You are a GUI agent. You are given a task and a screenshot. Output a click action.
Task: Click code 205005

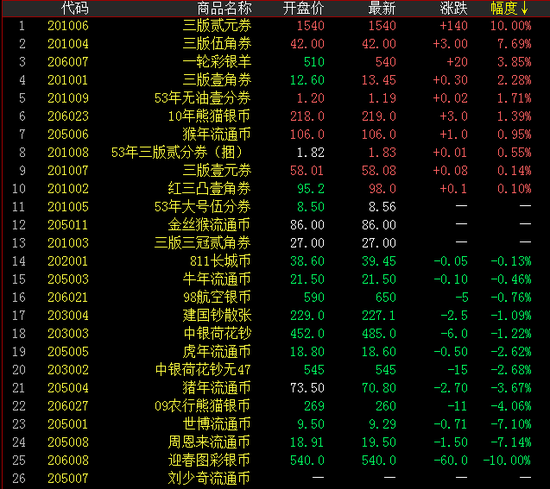pos(68,352)
